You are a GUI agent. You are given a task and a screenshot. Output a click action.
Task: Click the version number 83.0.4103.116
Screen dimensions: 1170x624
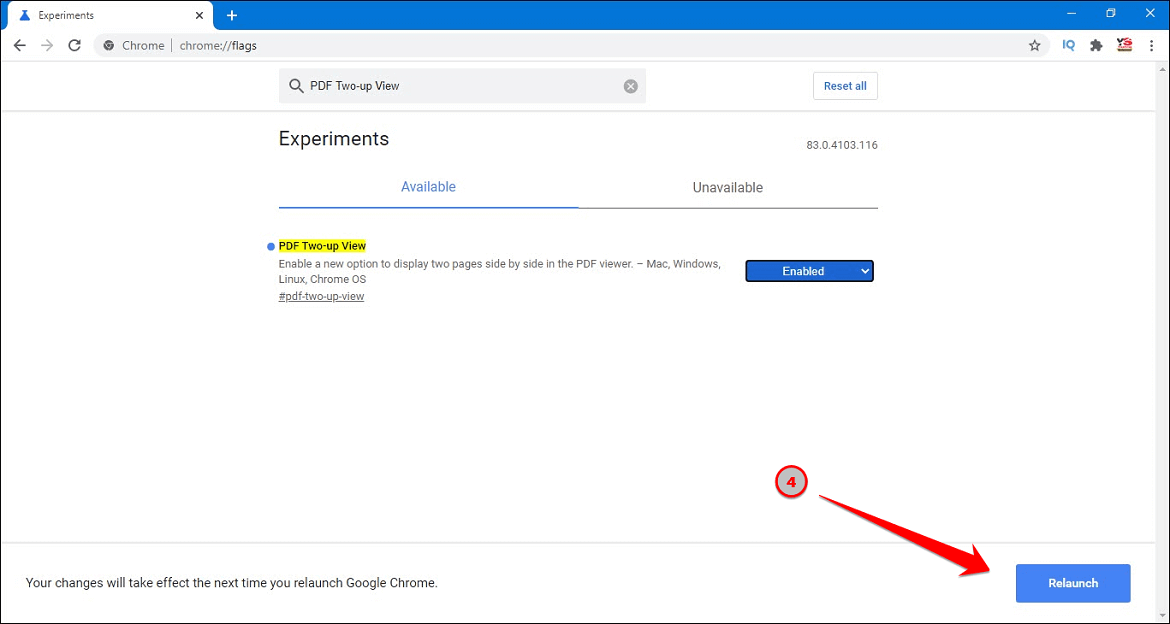[842, 145]
